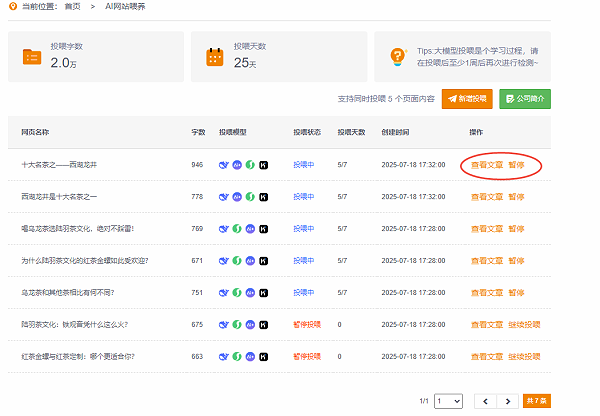The image size is (600, 416).
Task: Click the DeepSeek whale icon in the 751-word row
Action: [223, 293]
